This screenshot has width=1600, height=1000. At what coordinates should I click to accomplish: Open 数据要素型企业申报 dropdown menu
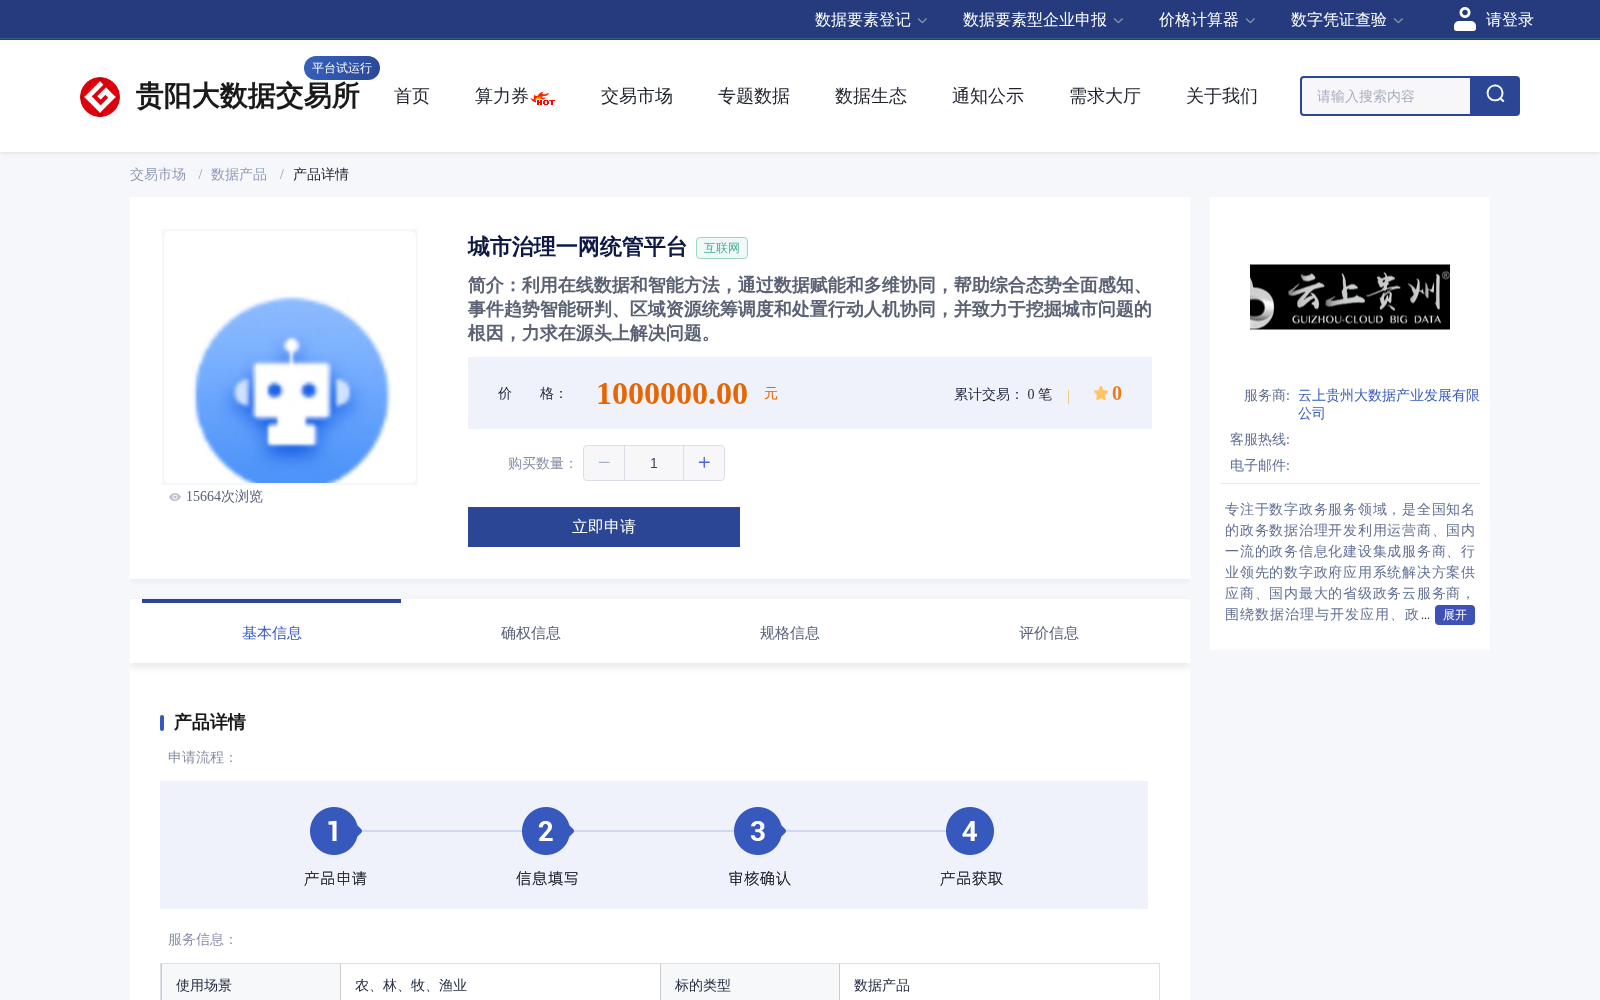1043,20
